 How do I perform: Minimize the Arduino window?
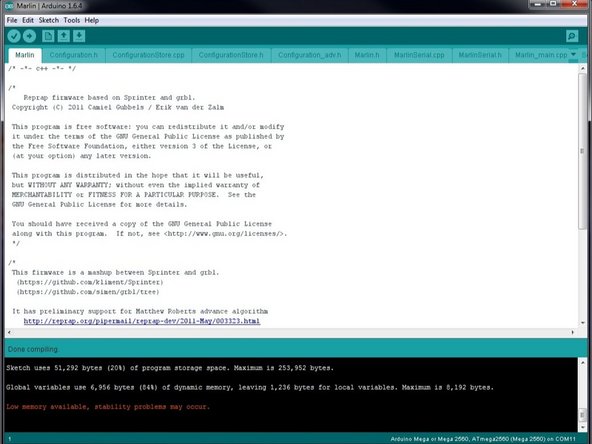pyautogui.click(x=537, y=4)
